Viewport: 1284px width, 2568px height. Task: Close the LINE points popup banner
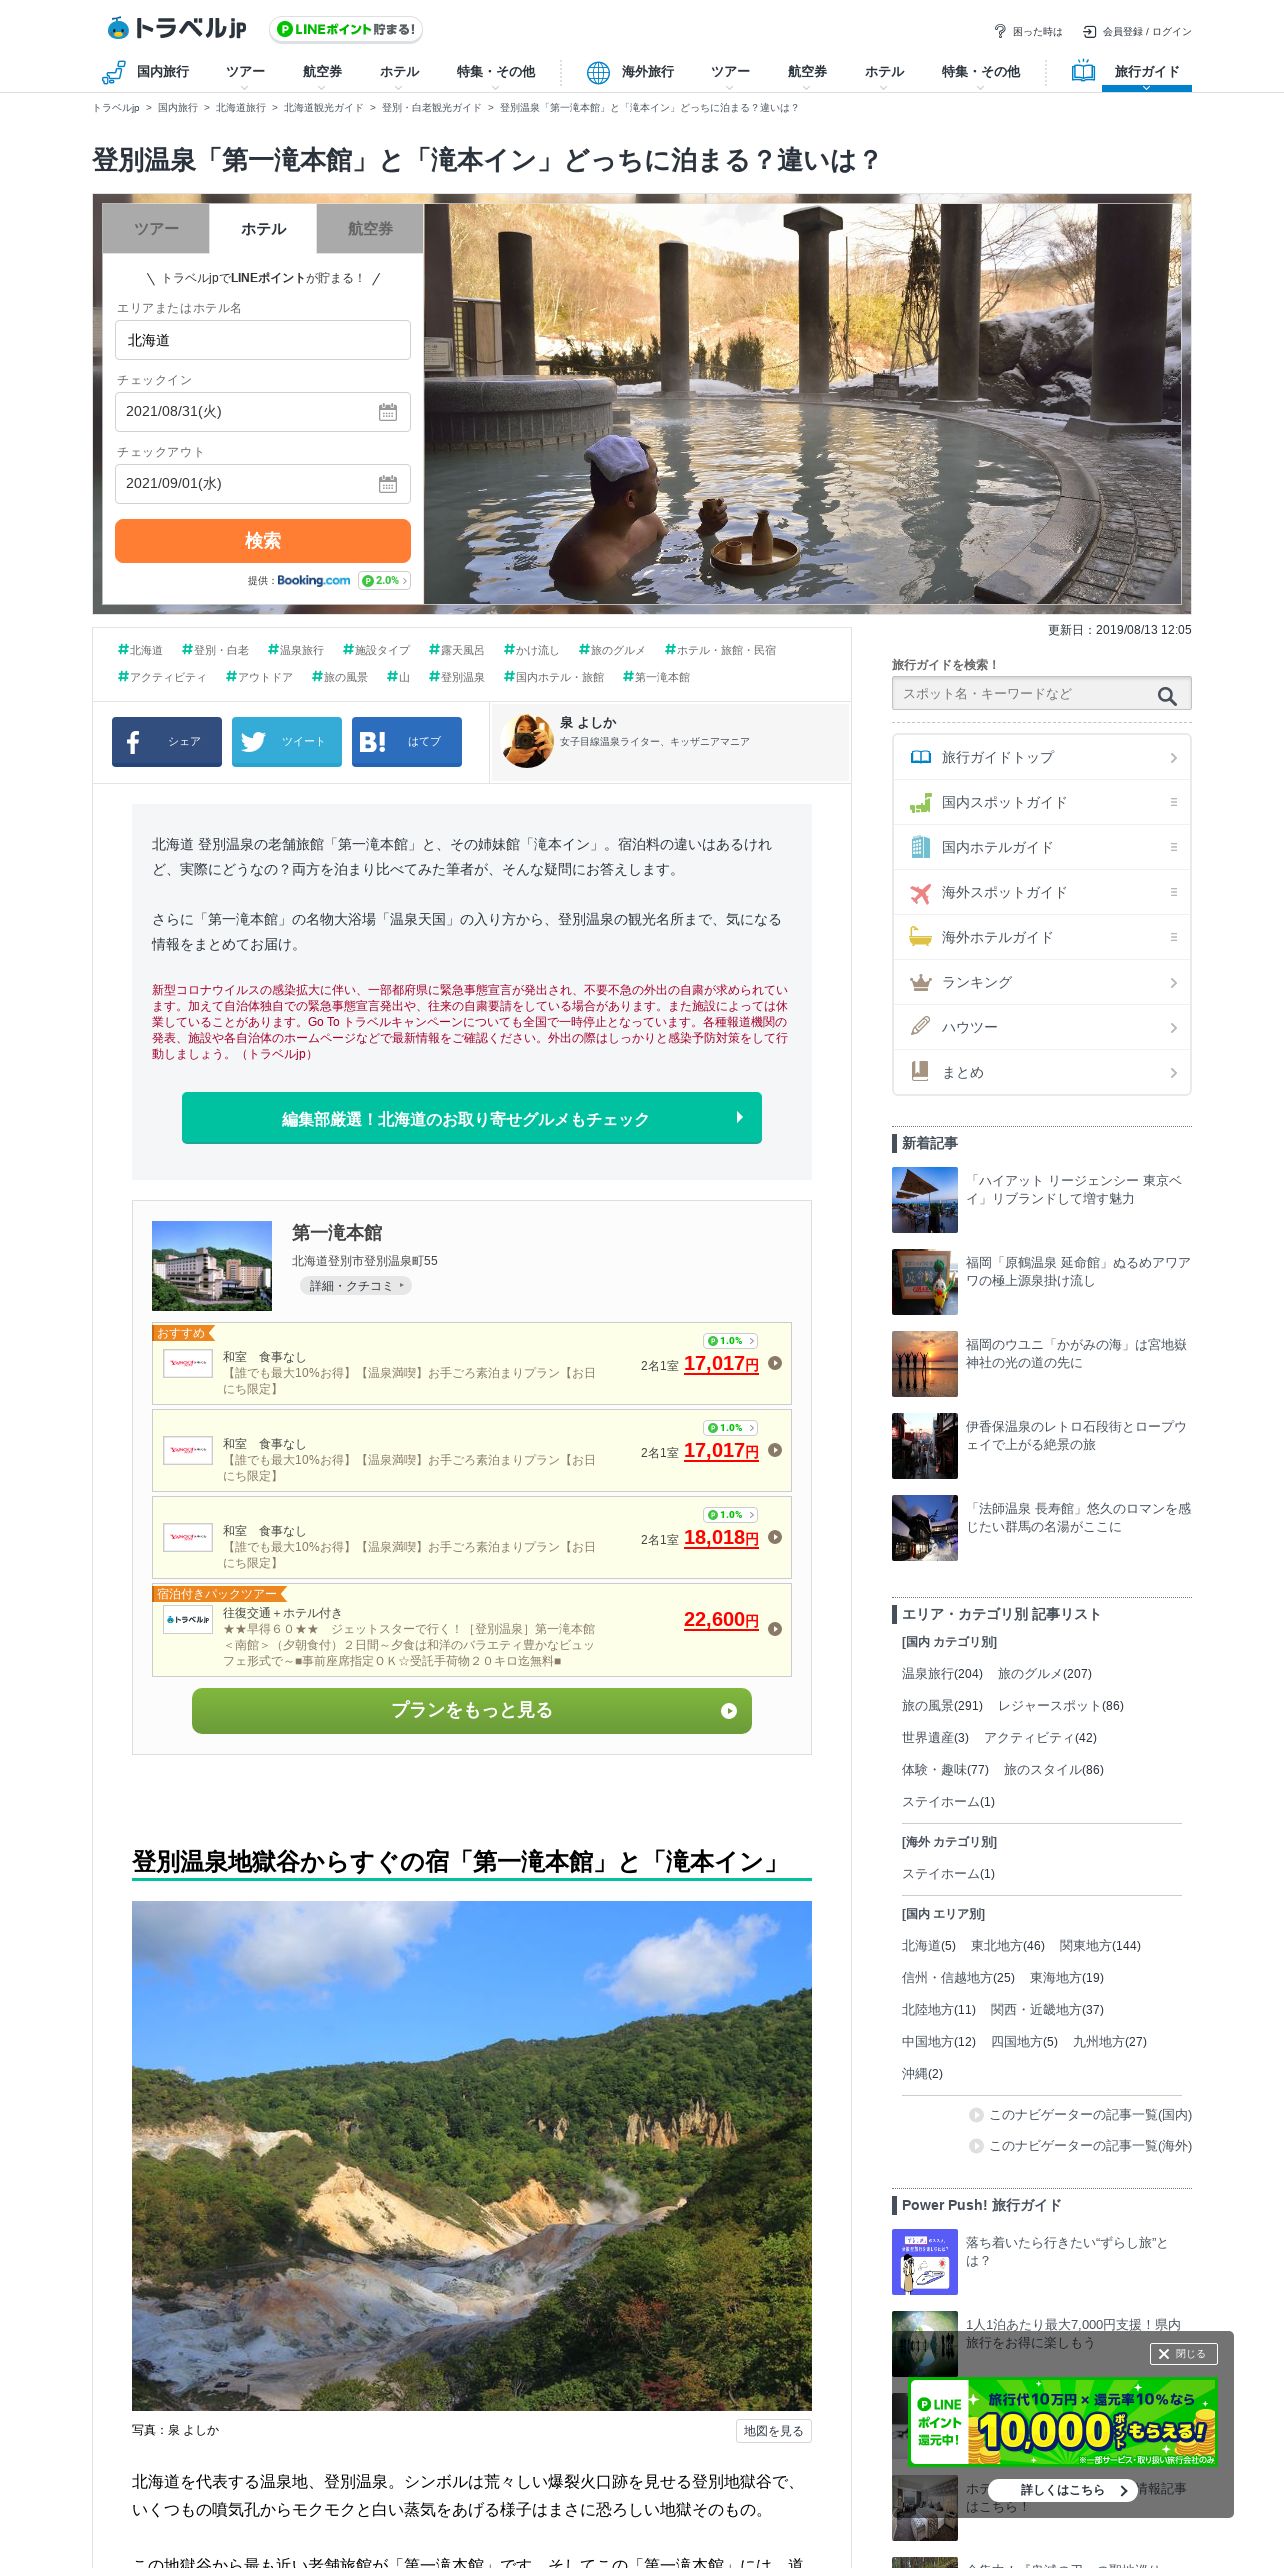[1183, 2354]
